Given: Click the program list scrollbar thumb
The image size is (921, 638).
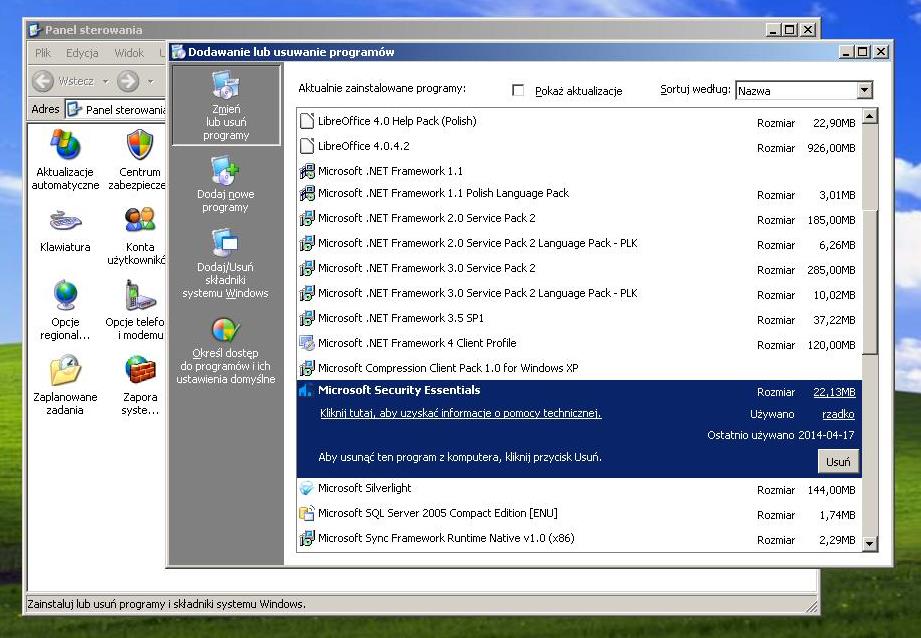Looking at the screenshot, I should coord(870,282).
